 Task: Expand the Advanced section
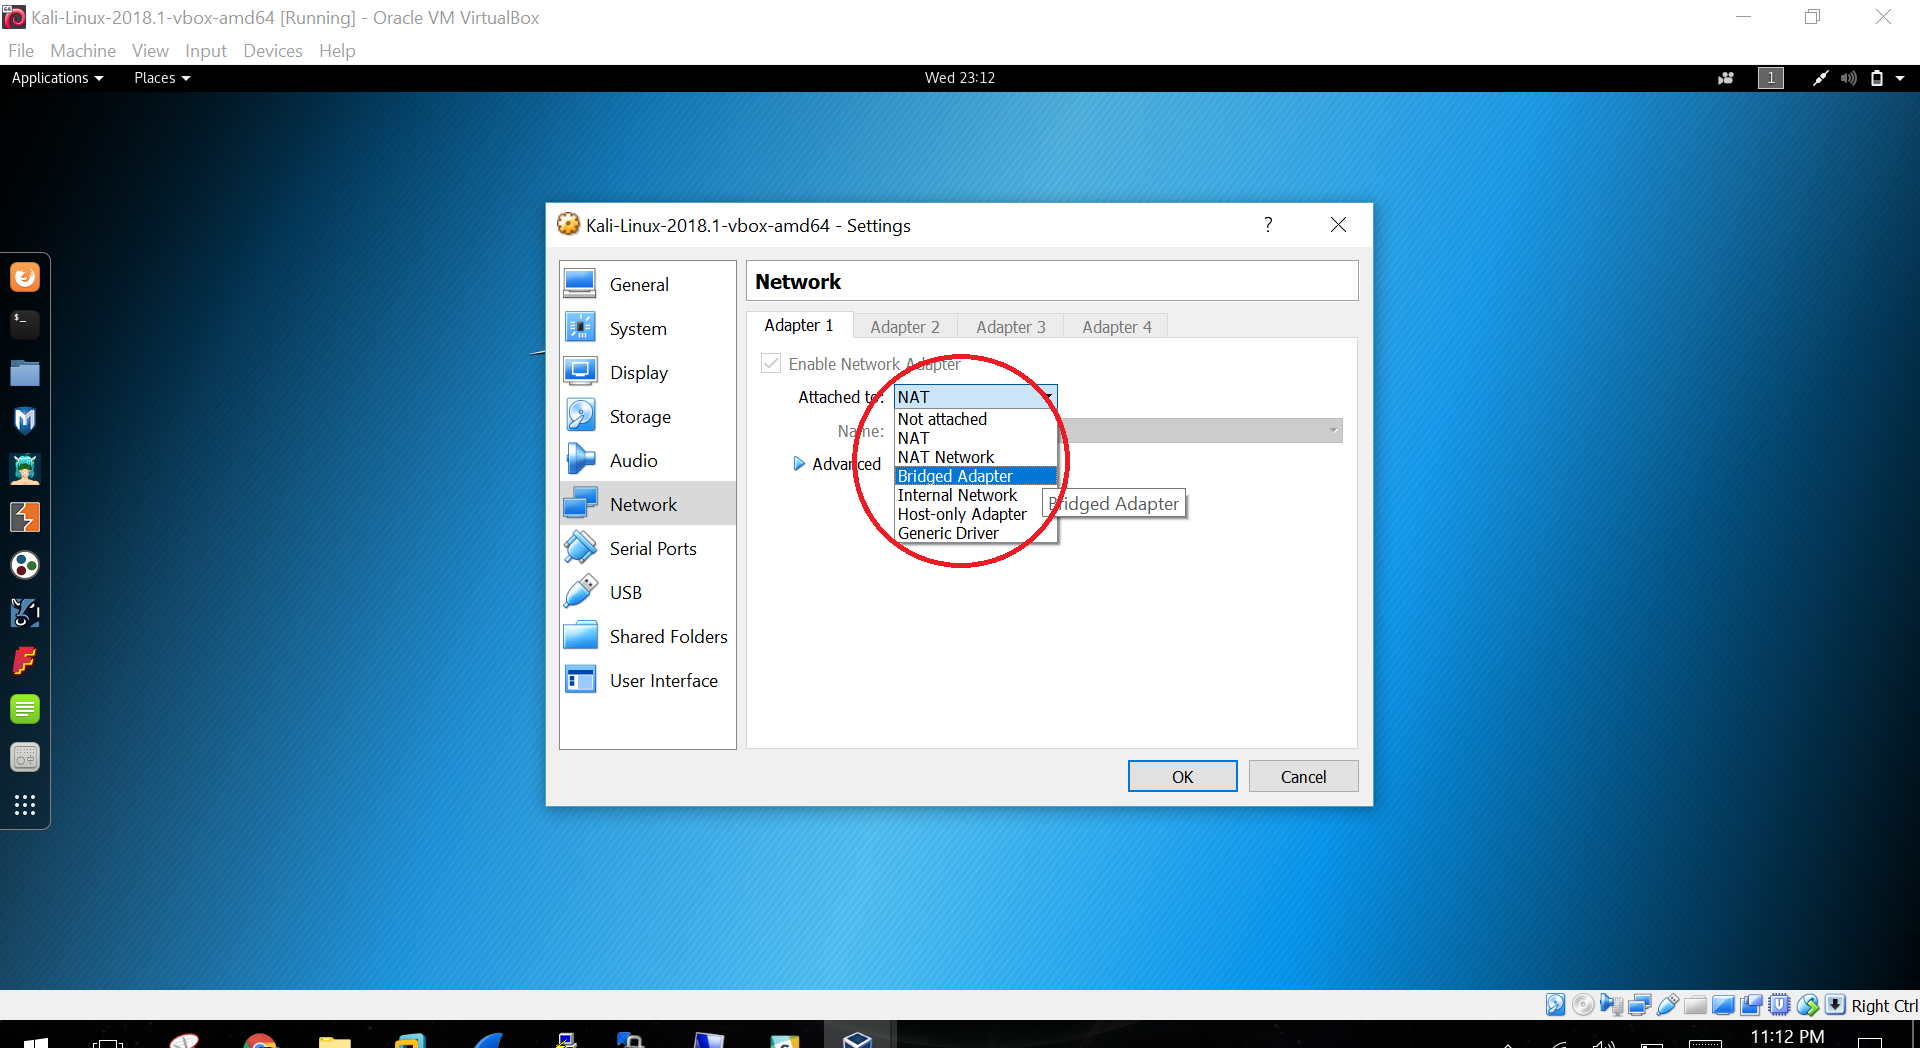click(799, 464)
